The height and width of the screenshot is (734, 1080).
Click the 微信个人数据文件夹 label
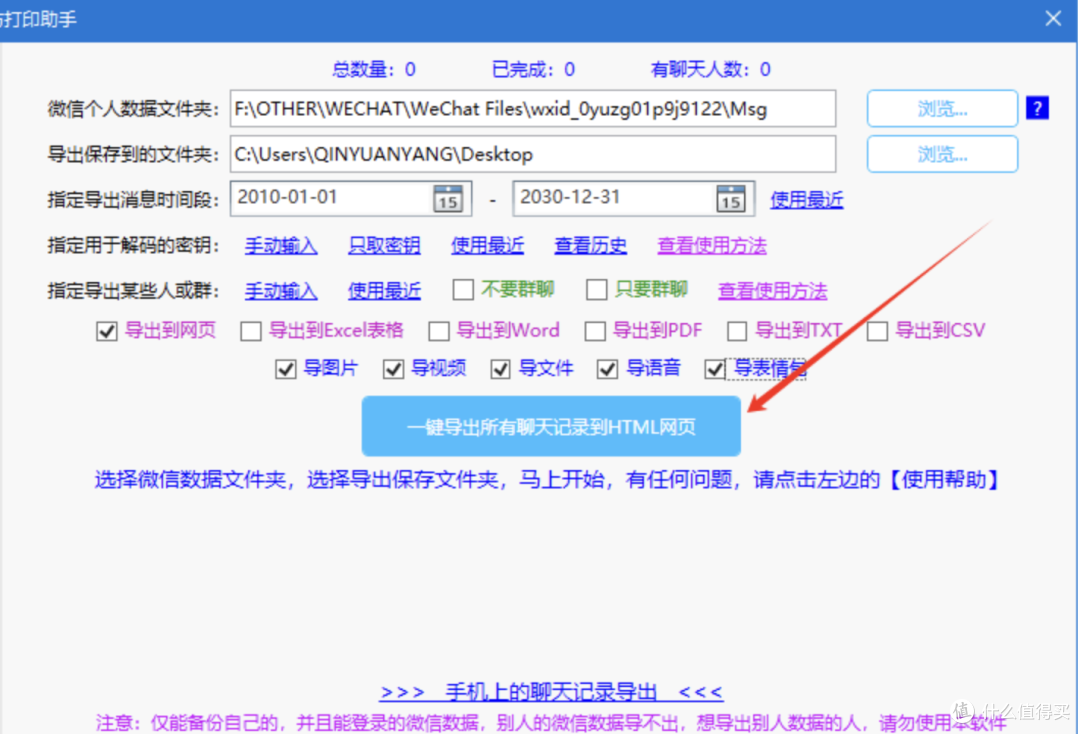(x=134, y=109)
